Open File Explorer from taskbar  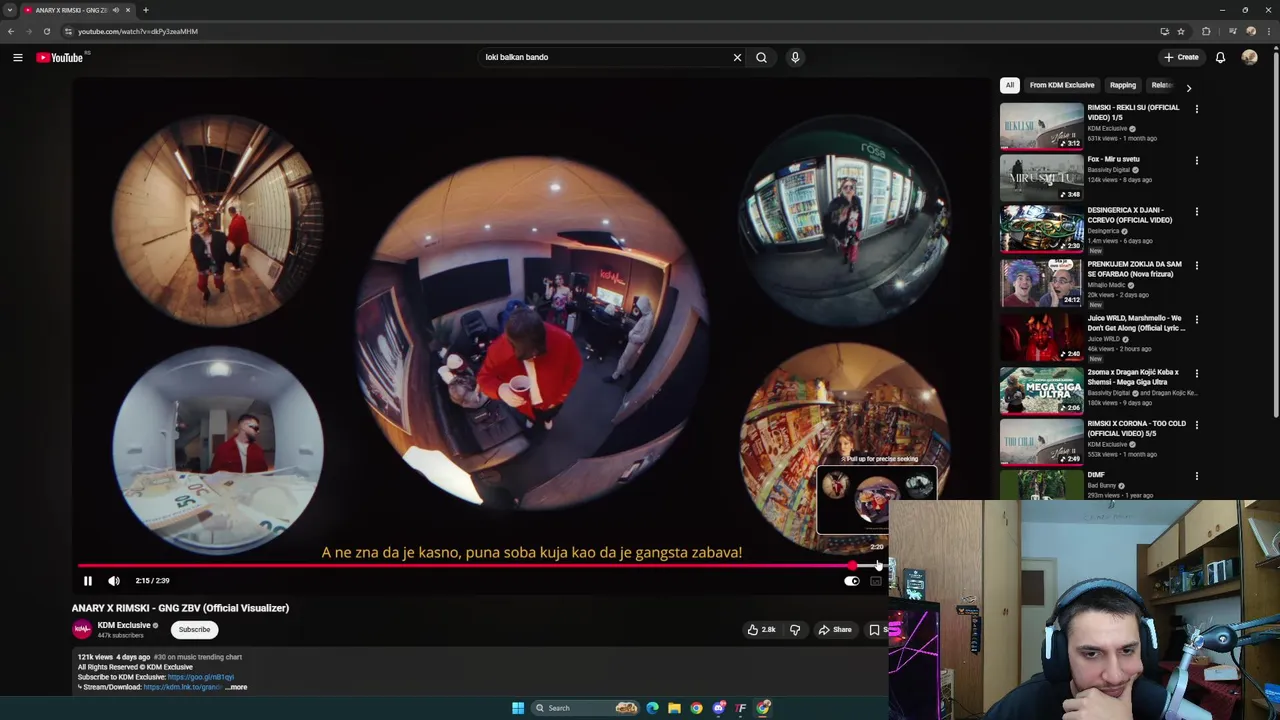(x=674, y=708)
